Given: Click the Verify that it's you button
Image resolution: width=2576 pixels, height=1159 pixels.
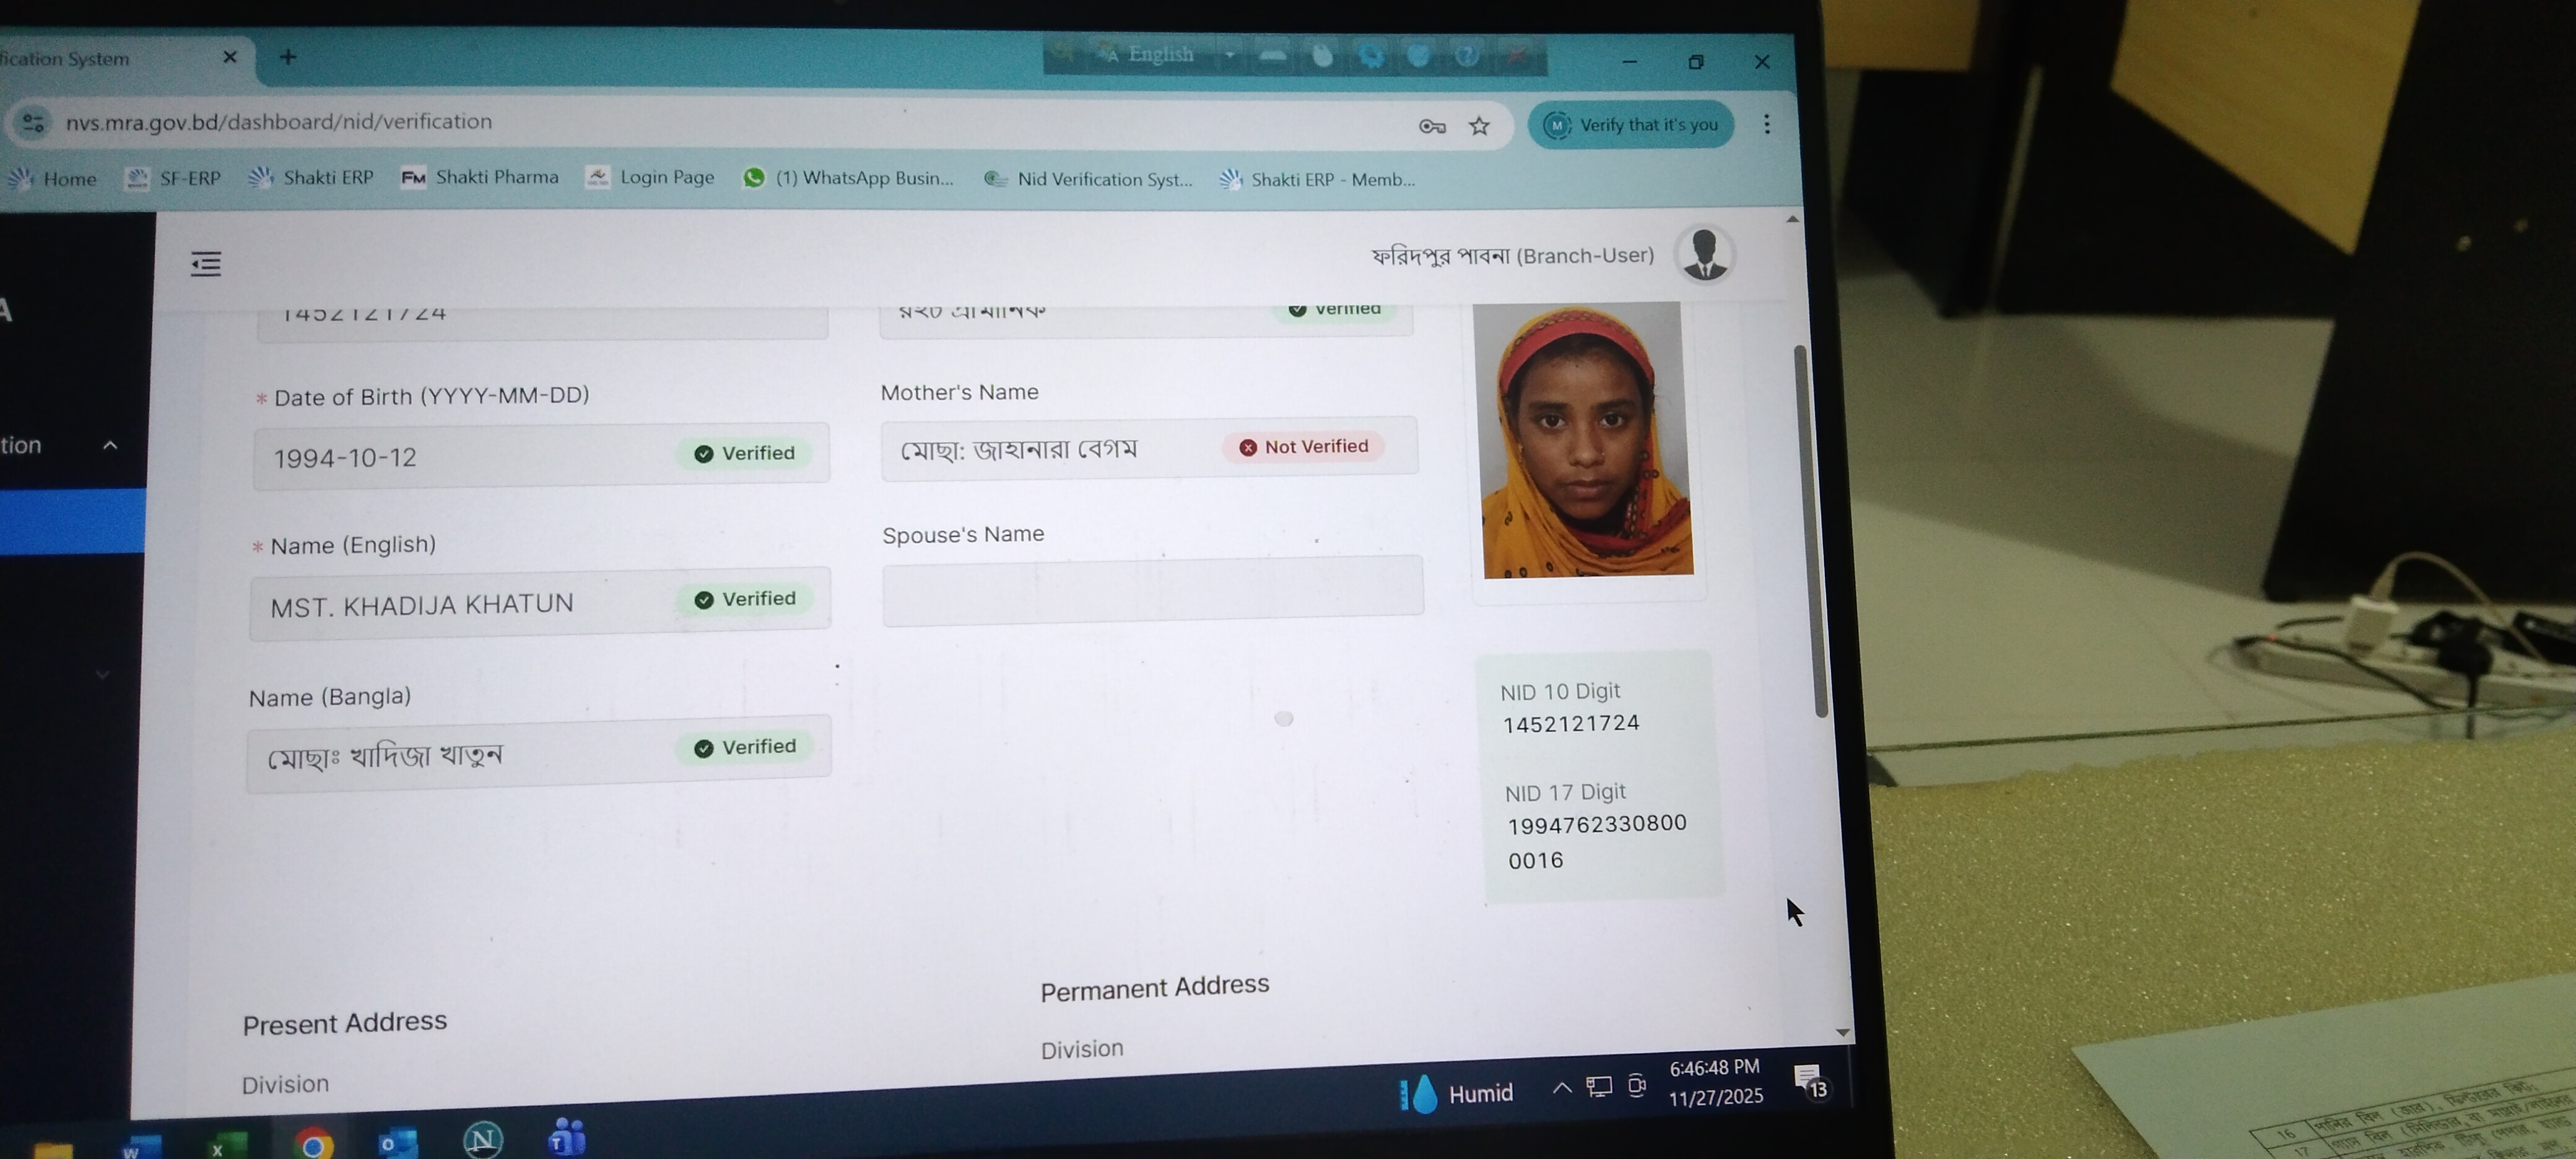Looking at the screenshot, I should 1631,125.
